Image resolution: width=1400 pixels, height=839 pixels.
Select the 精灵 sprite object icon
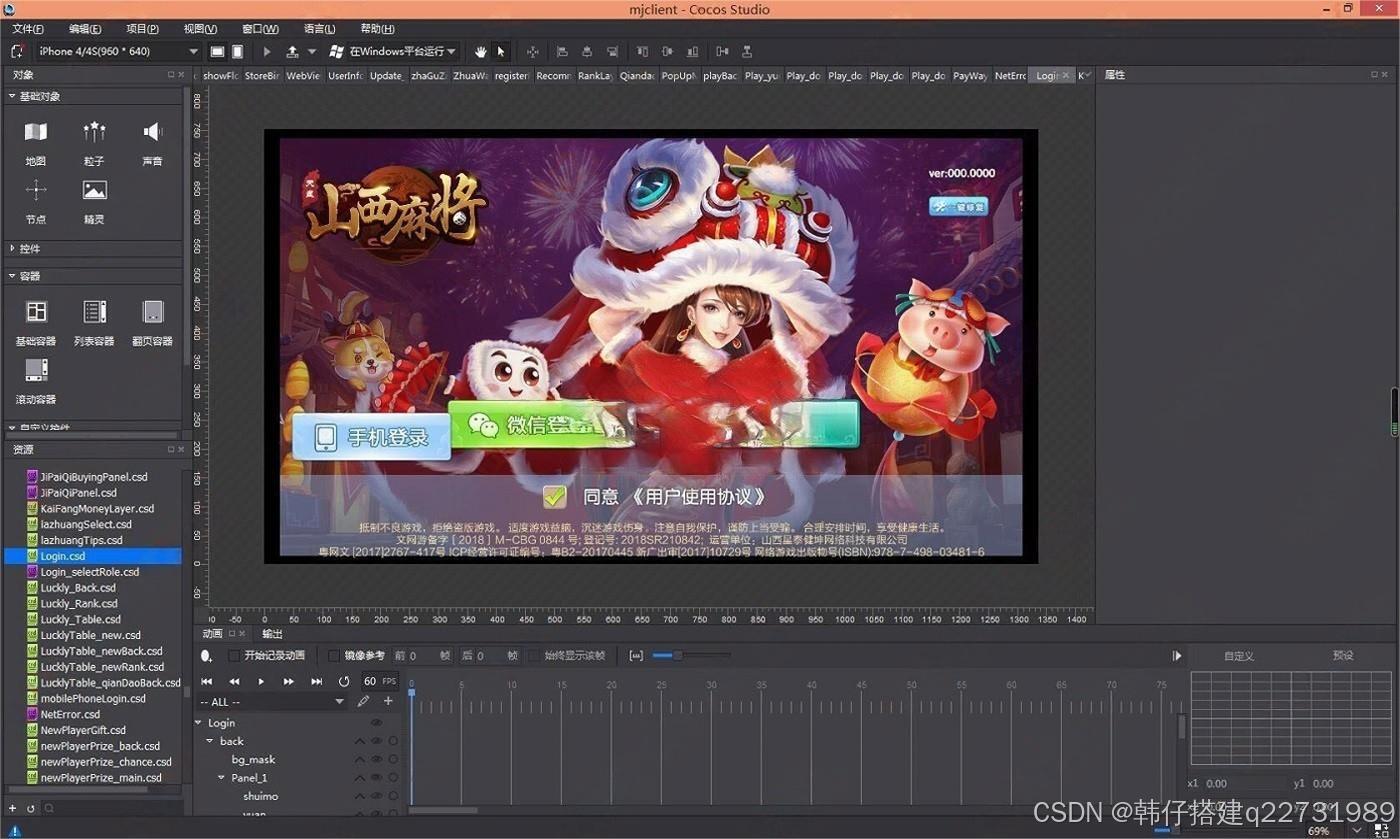click(x=94, y=190)
